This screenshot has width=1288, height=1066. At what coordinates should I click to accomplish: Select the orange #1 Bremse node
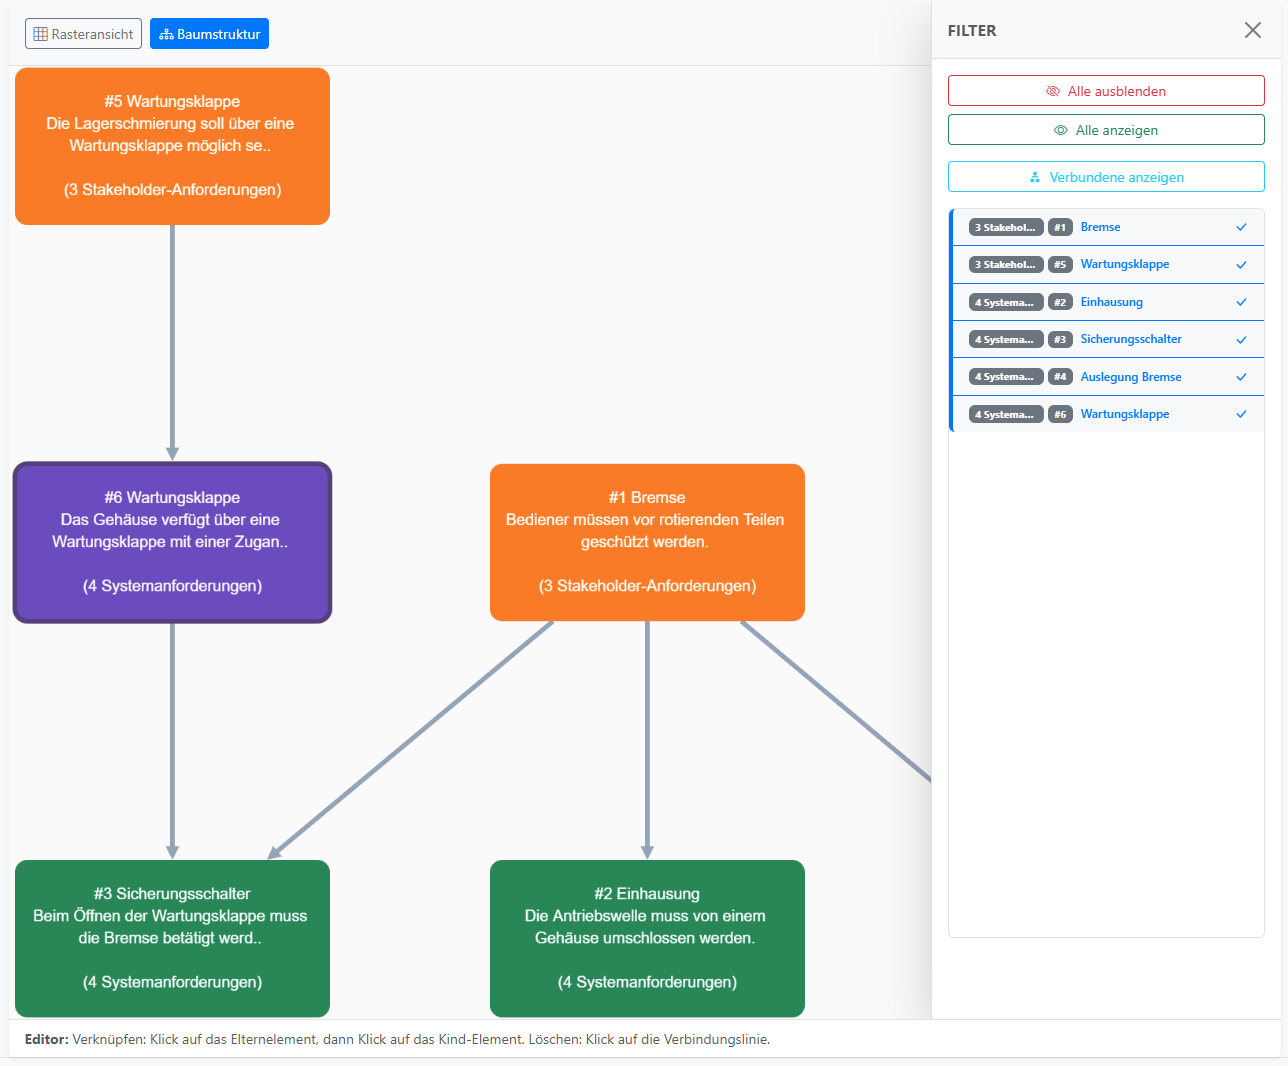tap(647, 542)
